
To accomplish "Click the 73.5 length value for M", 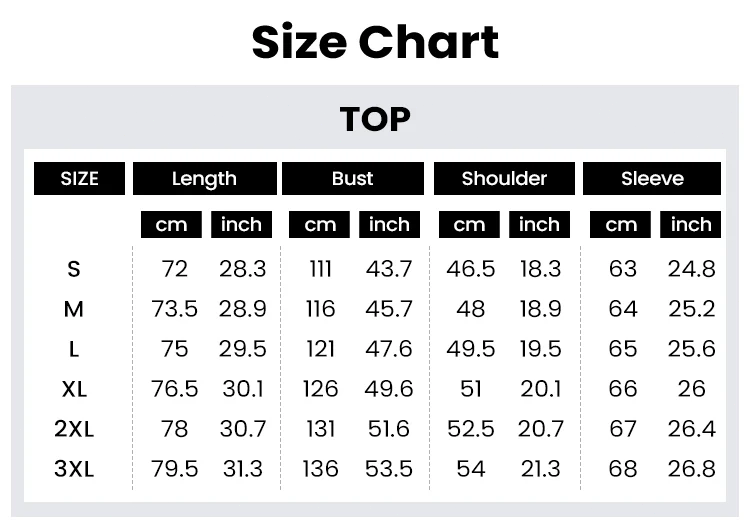I will coord(174,309).
